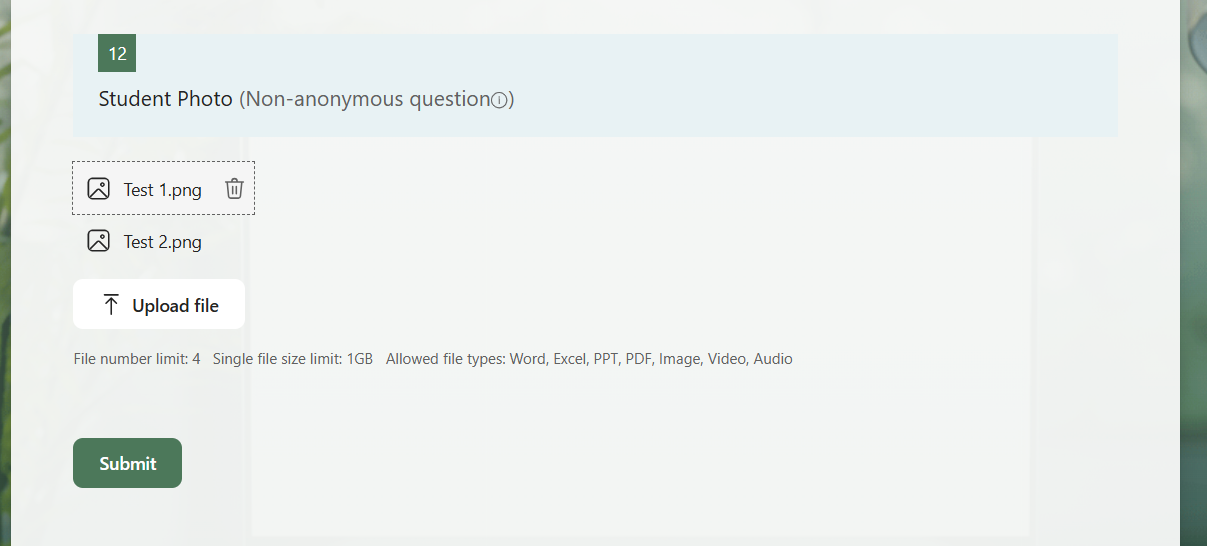Select the Student Photo question title
Screen dimensions: 1207x546
165,99
